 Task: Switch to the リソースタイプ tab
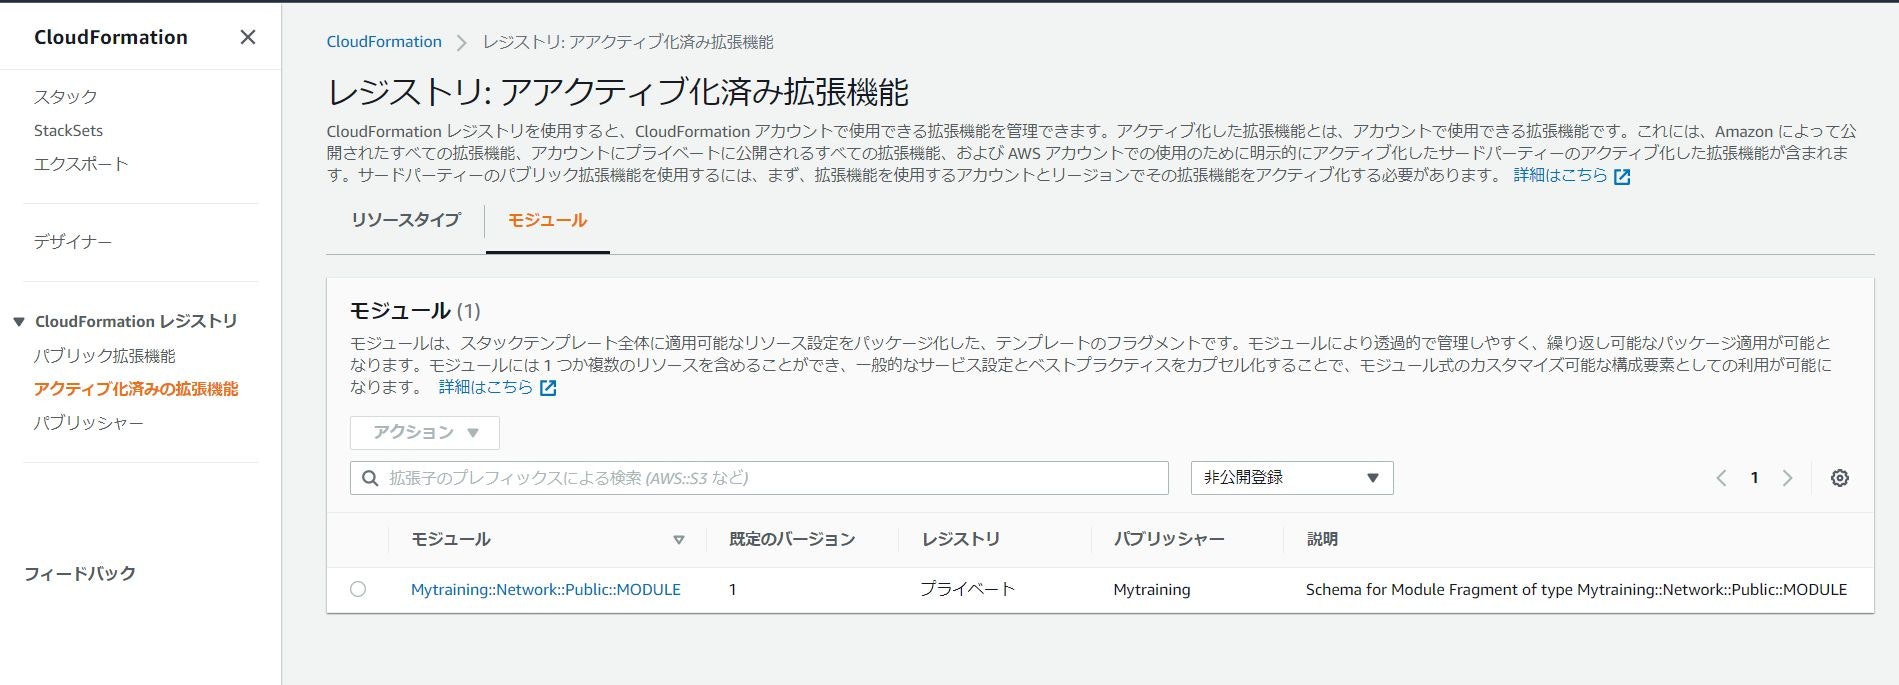[x=405, y=220]
